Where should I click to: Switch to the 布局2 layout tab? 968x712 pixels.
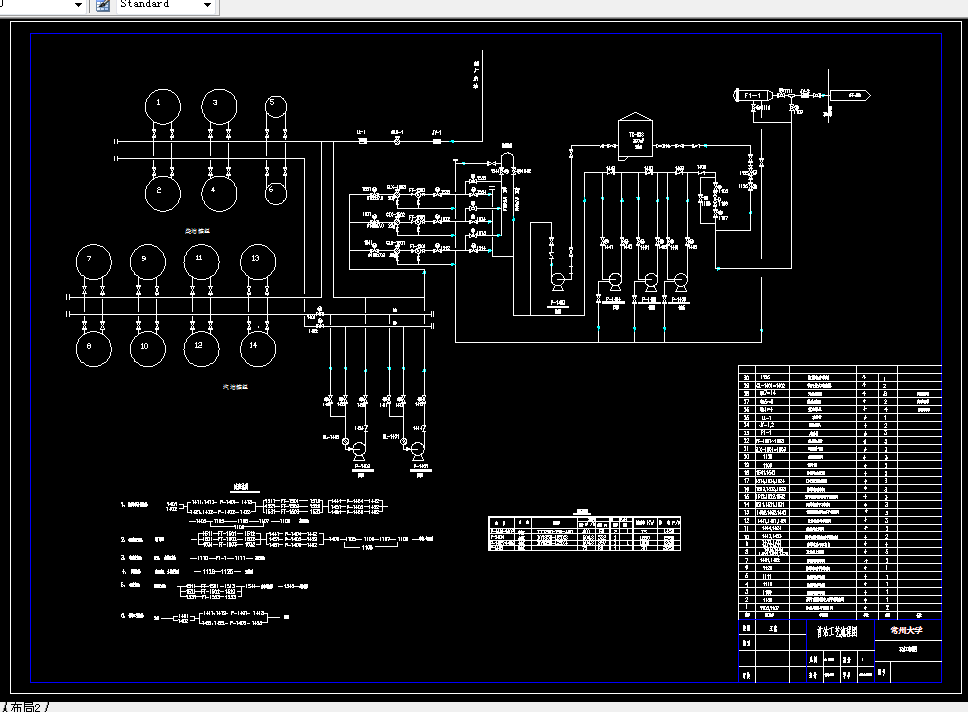tap(26, 706)
